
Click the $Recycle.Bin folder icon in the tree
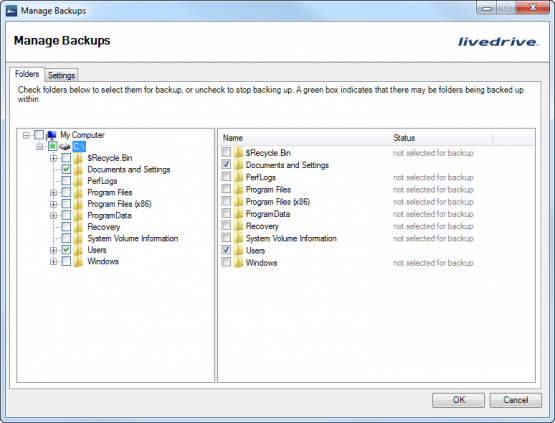click(x=78, y=158)
